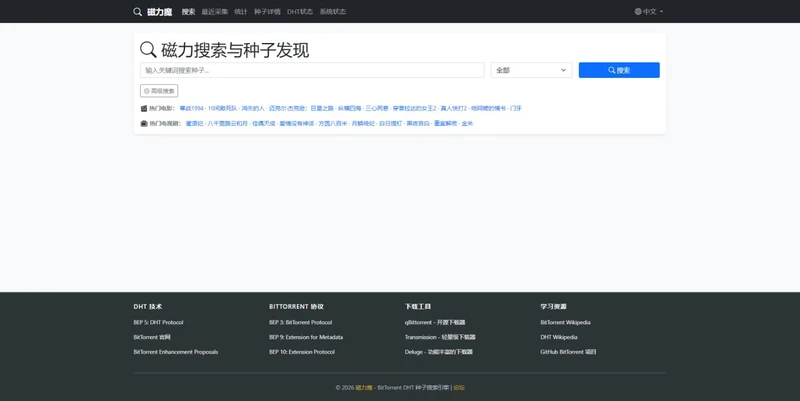Open GitHub BitTorrent 项目 link
The height and width of the screenshot is (401, 800).
(x=568, y=352)
